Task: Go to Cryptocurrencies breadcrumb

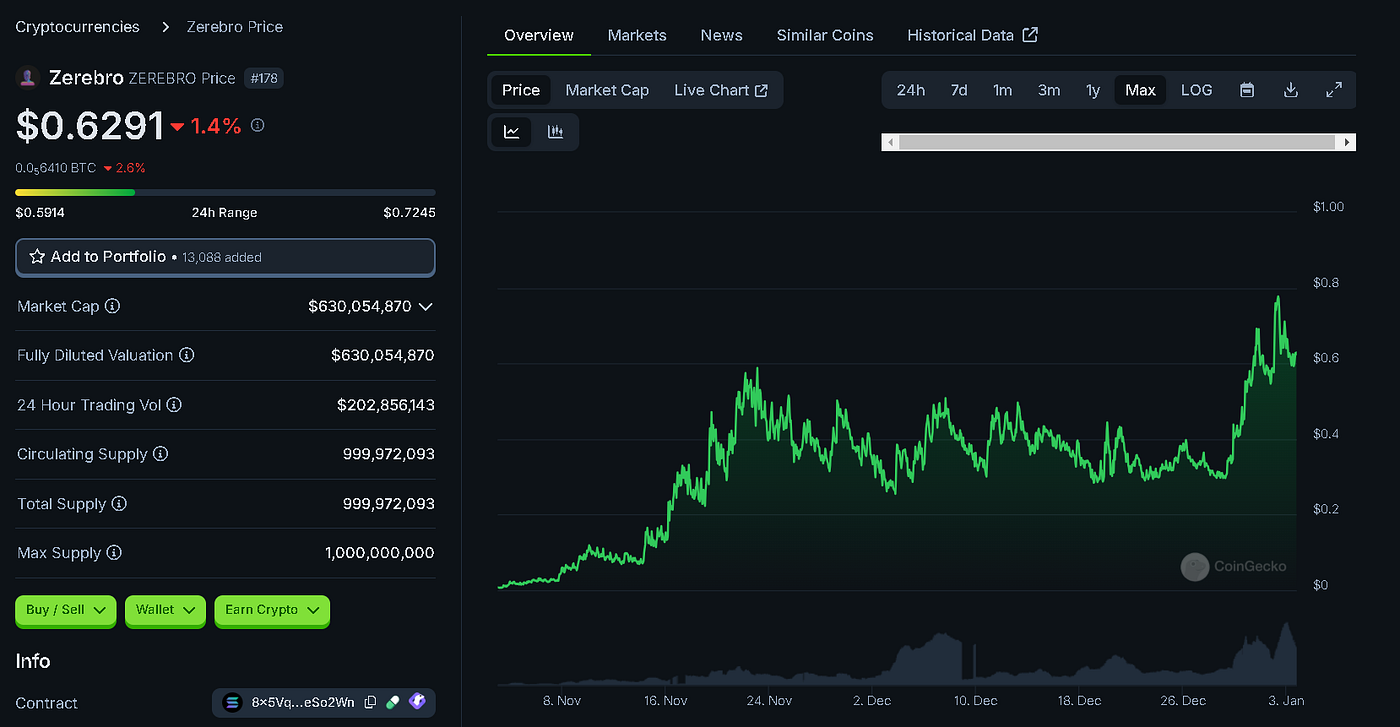Action: (x=78, y=27)
